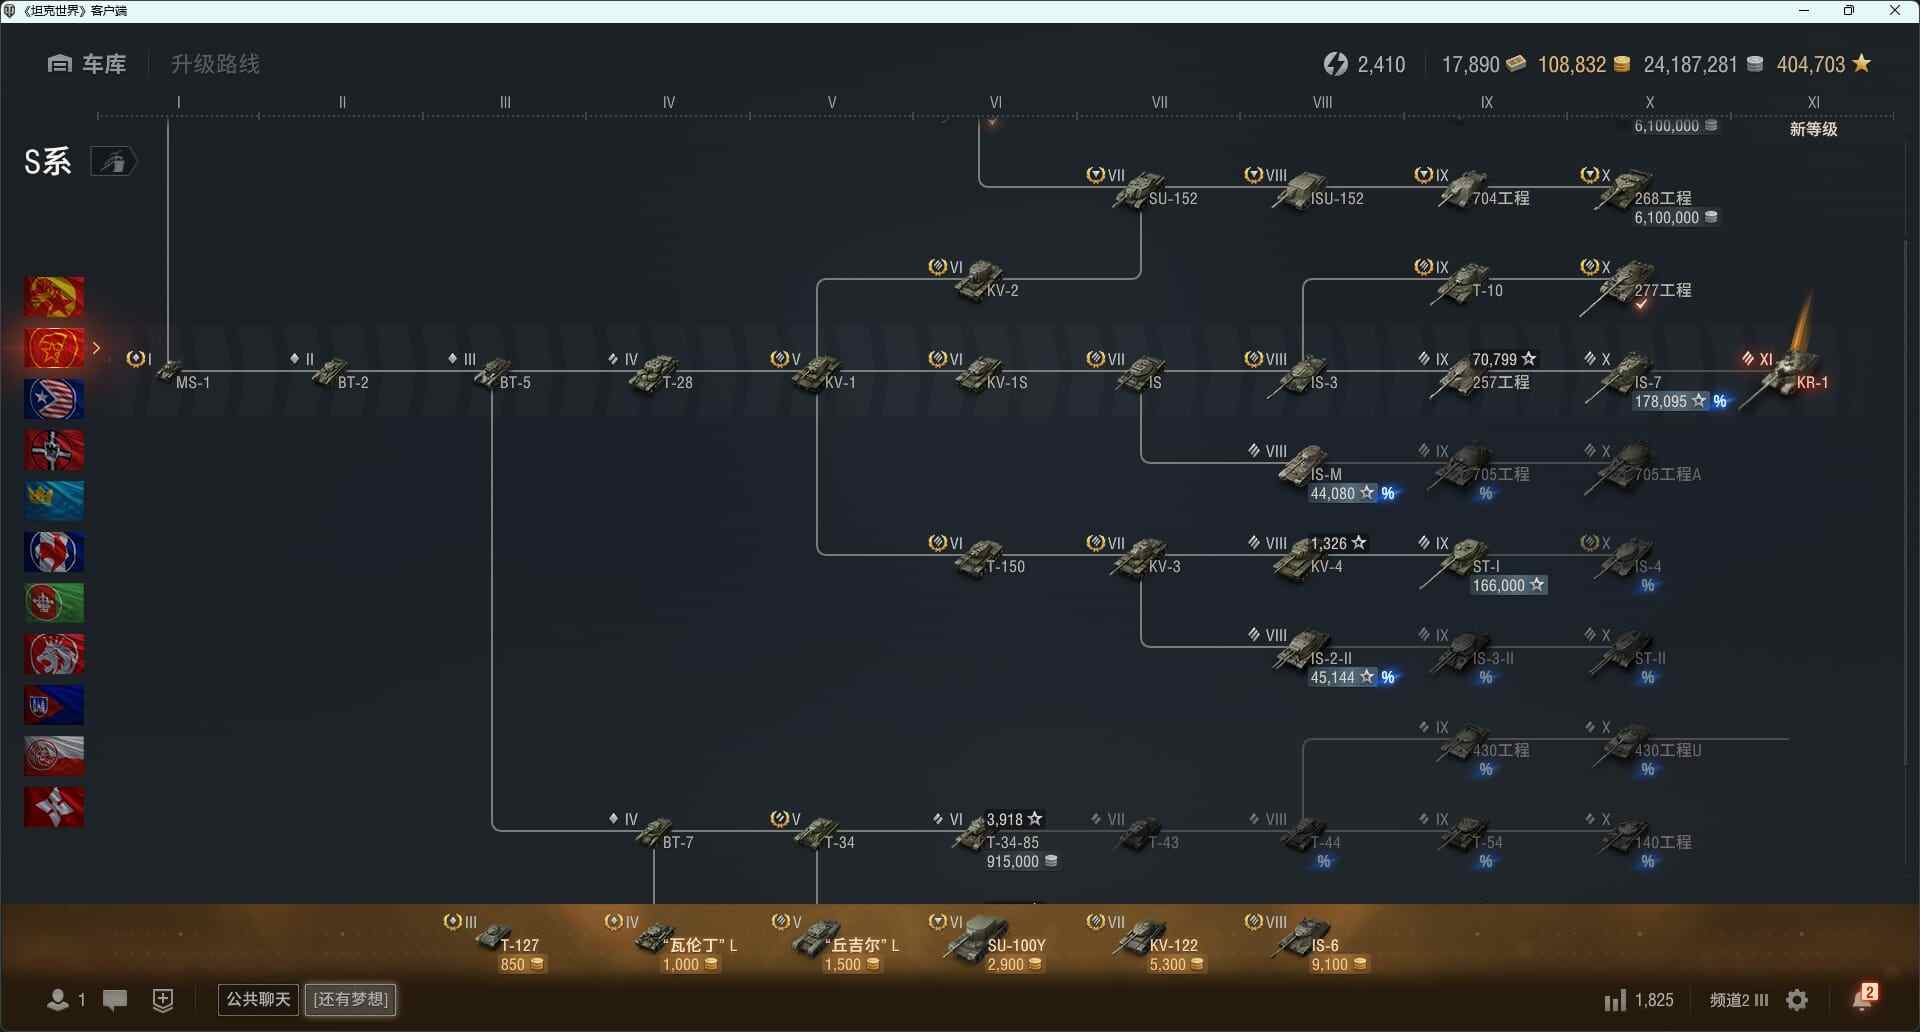Switch to the white-and-red nation flag
This screenshot has width=1920, height=1032.
54,756
